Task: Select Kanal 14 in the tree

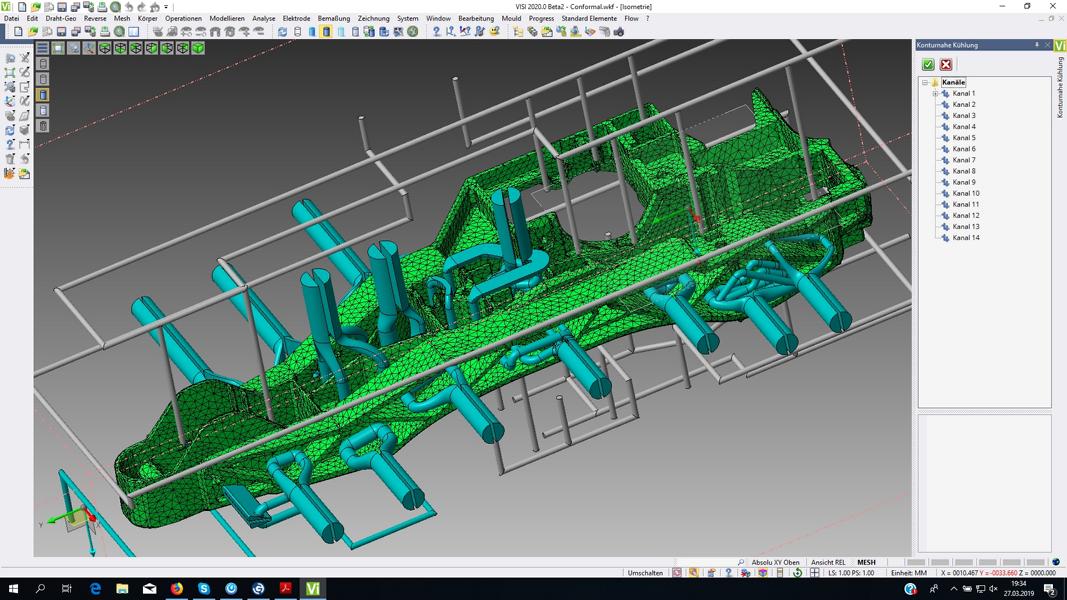Action: (966, 237)
